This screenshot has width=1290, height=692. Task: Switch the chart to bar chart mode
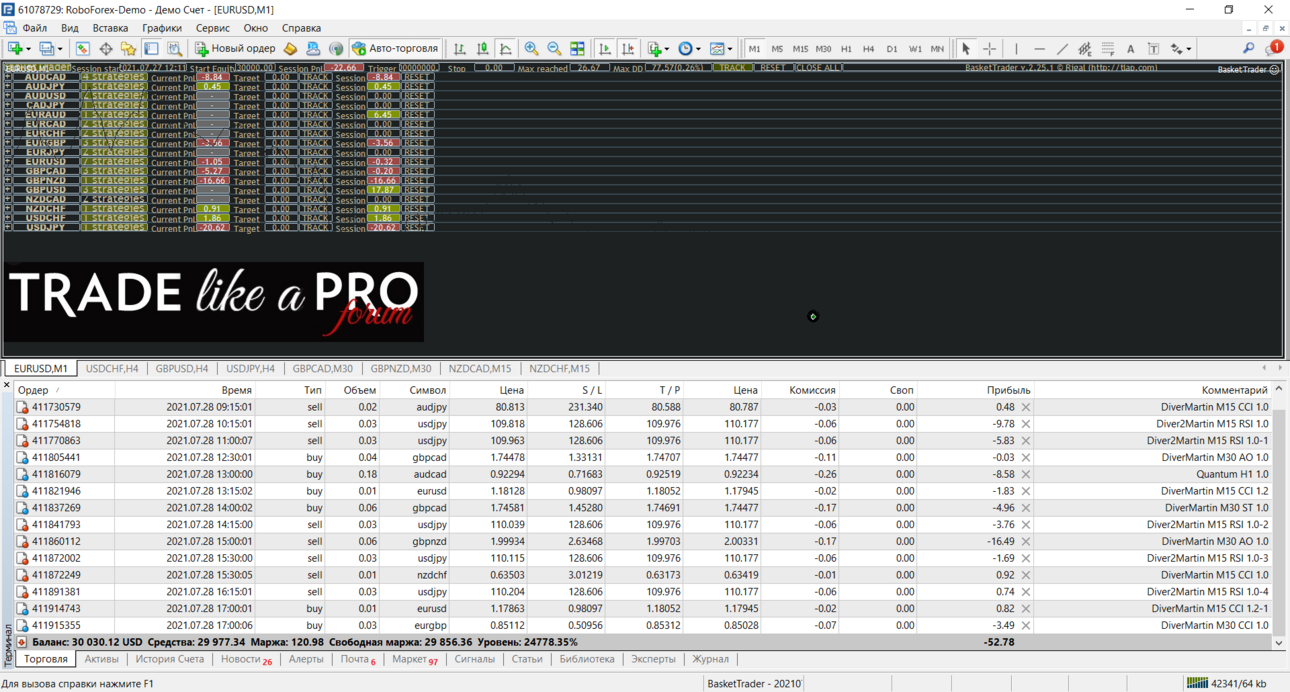click(459, 48)
